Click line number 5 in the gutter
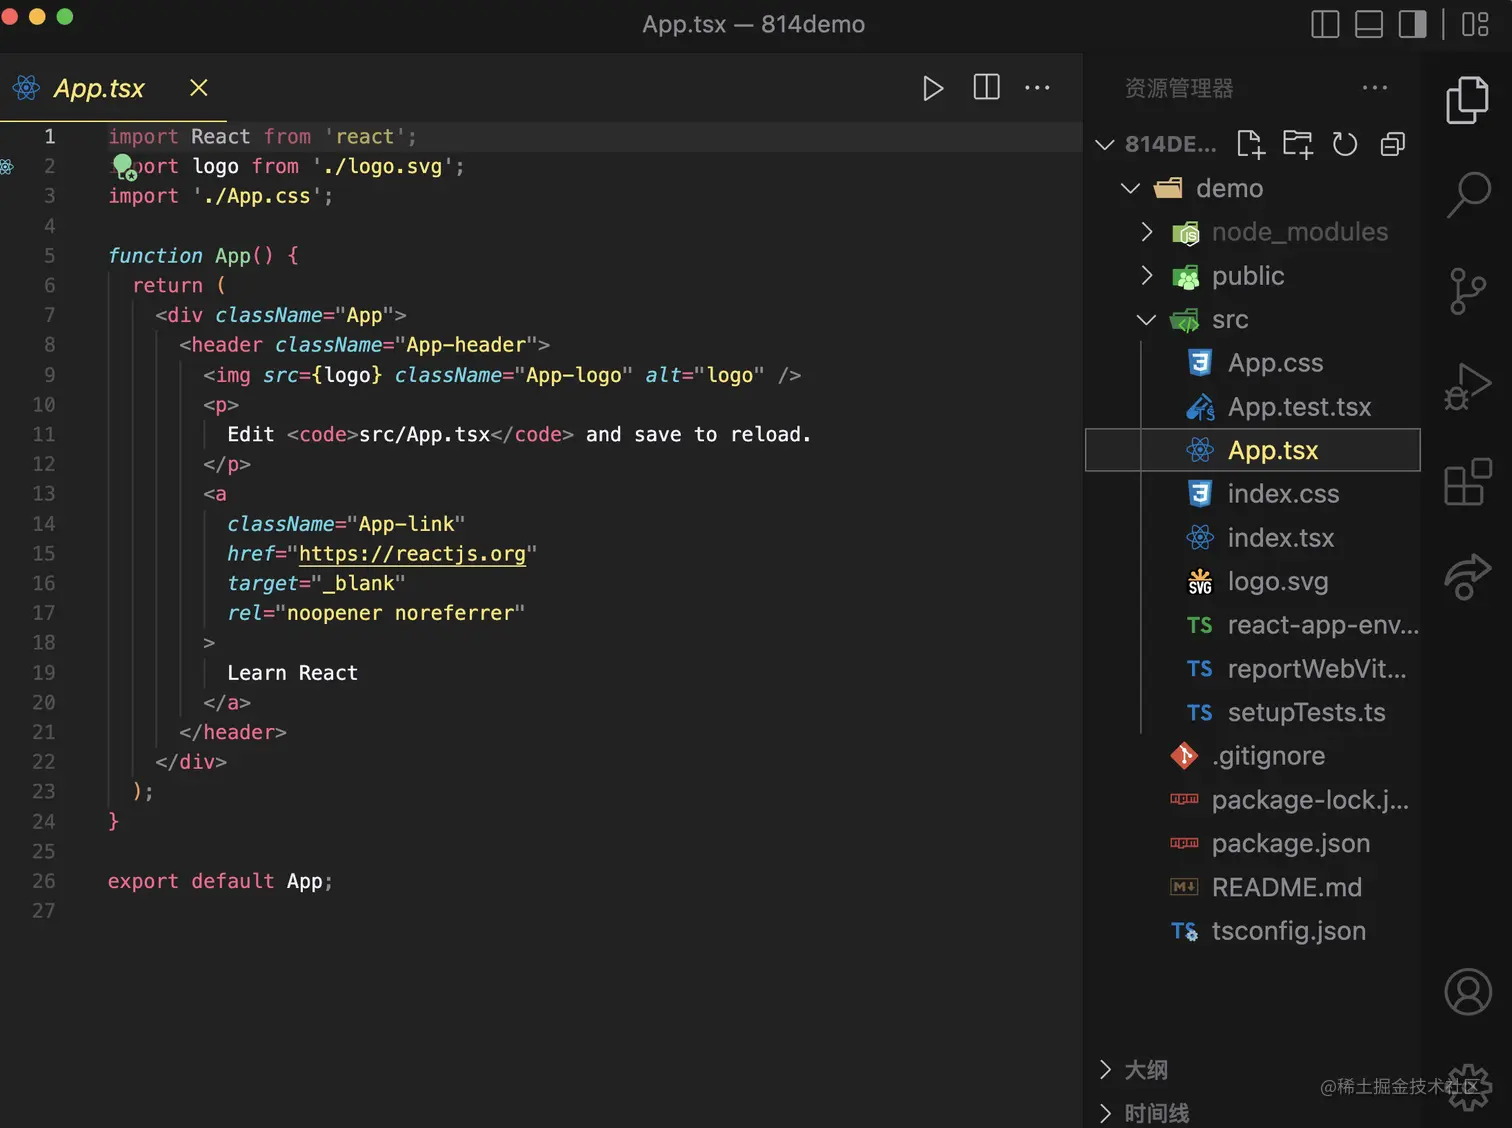The height and width of the screenshot is (1128, 1512). pos(49,256)
